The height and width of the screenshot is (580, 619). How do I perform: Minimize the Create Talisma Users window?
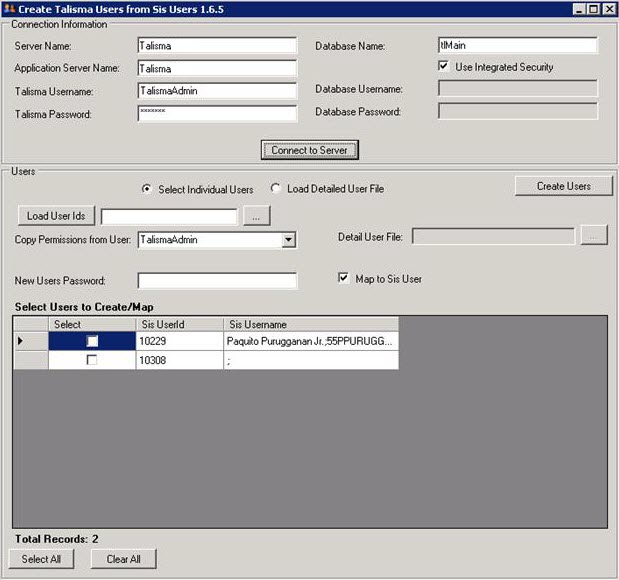[579, 9]
